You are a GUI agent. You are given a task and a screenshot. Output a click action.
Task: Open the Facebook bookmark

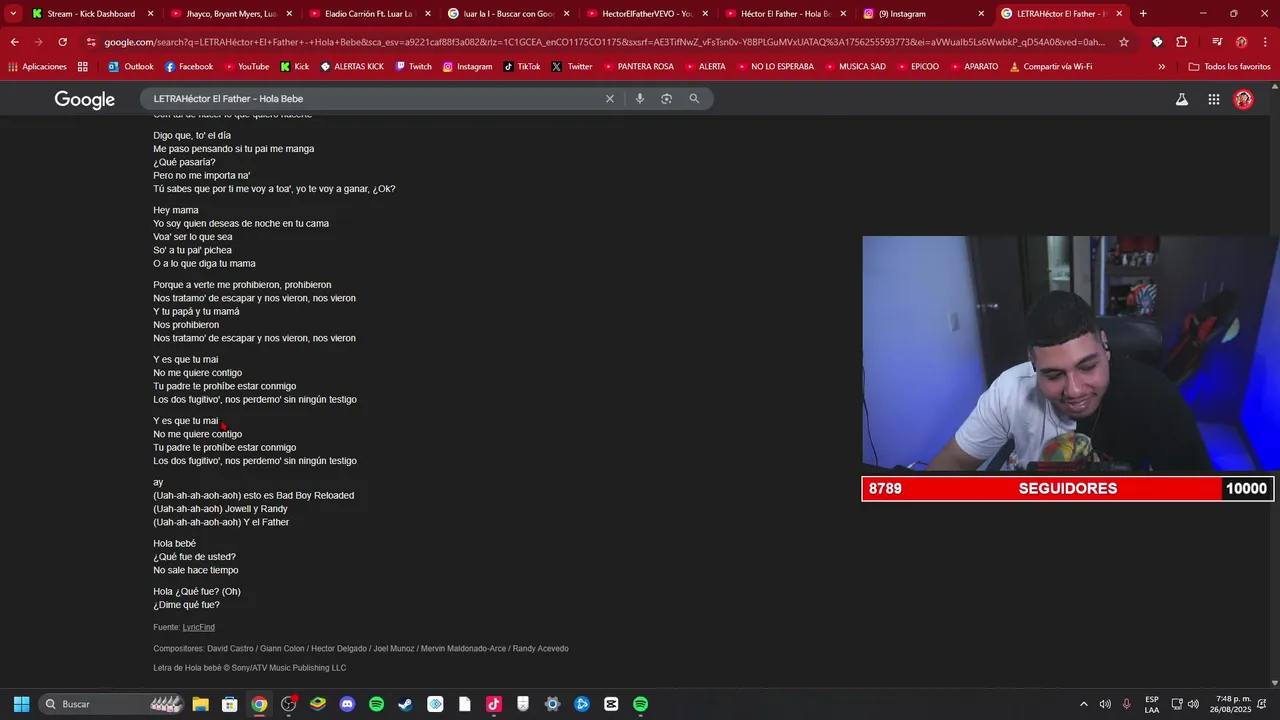tap(189, 66)
